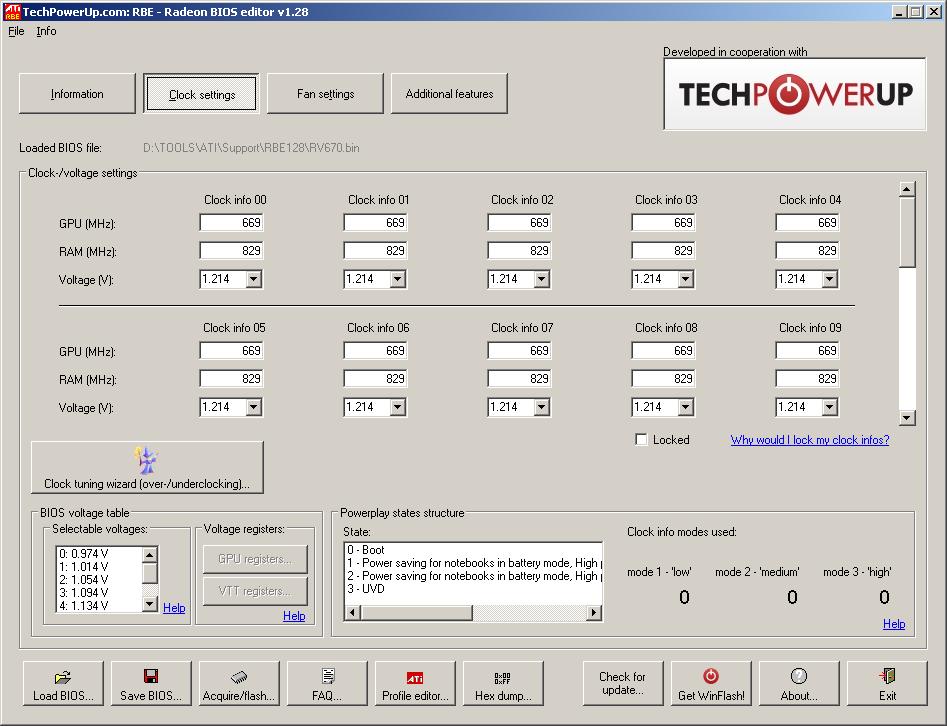Expand the Voltage dropdown under Clock info 03
Image resolution: width=947 pixels, height=726 pixels.
point(686,279)
